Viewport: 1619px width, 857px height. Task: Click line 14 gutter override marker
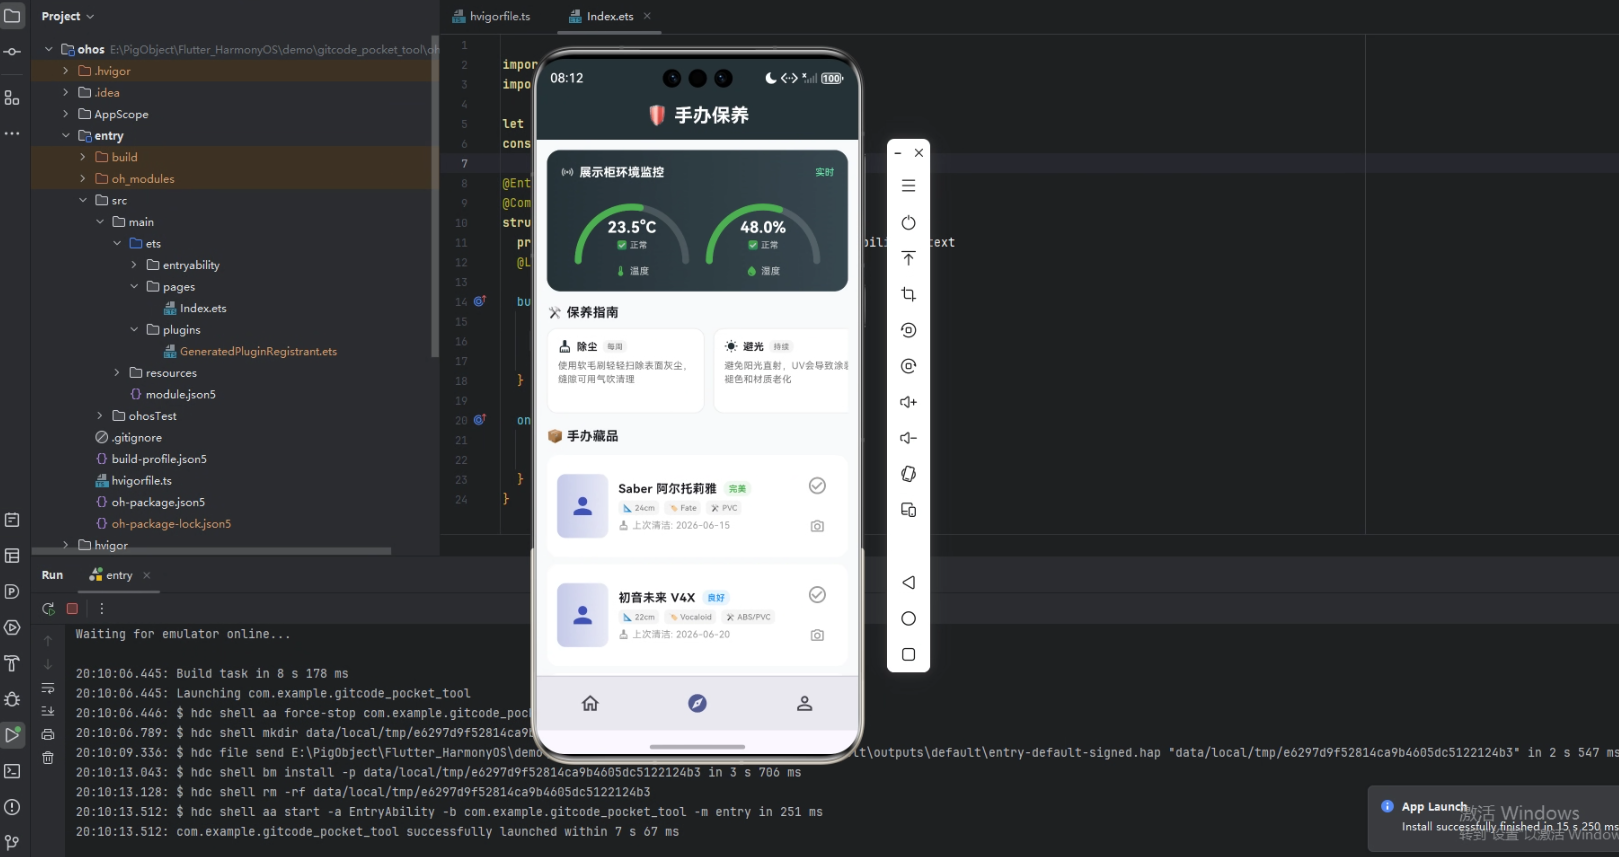click(x=480, y=301)
